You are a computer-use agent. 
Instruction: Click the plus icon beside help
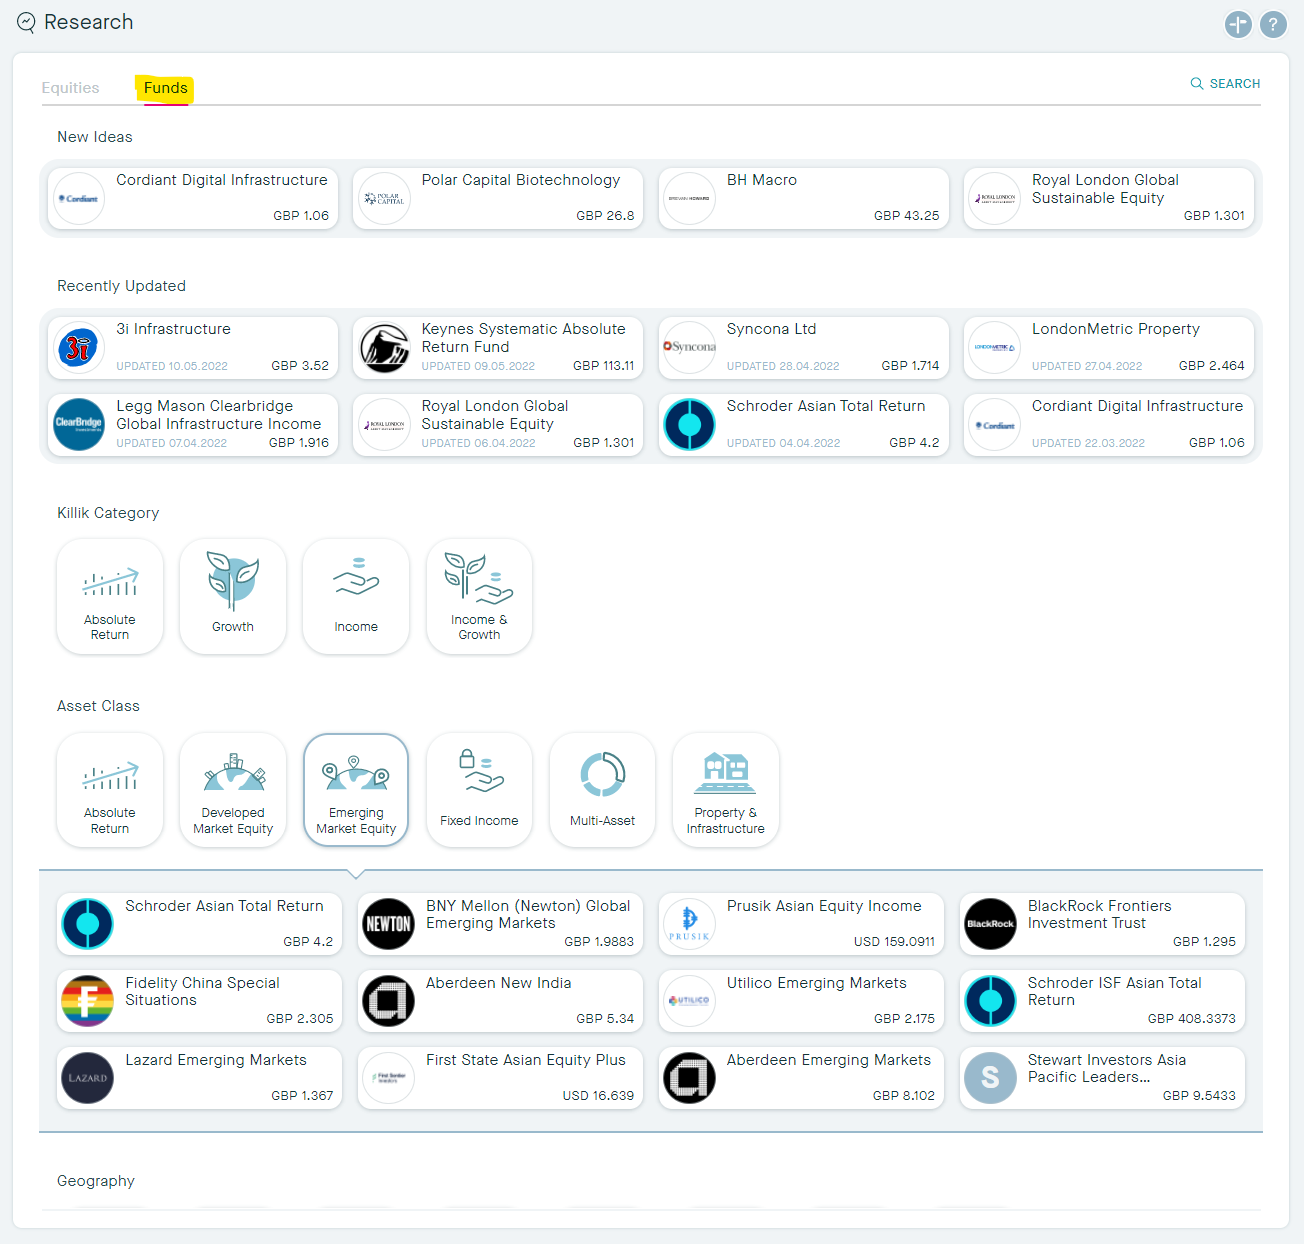(x=1238, y=24)
